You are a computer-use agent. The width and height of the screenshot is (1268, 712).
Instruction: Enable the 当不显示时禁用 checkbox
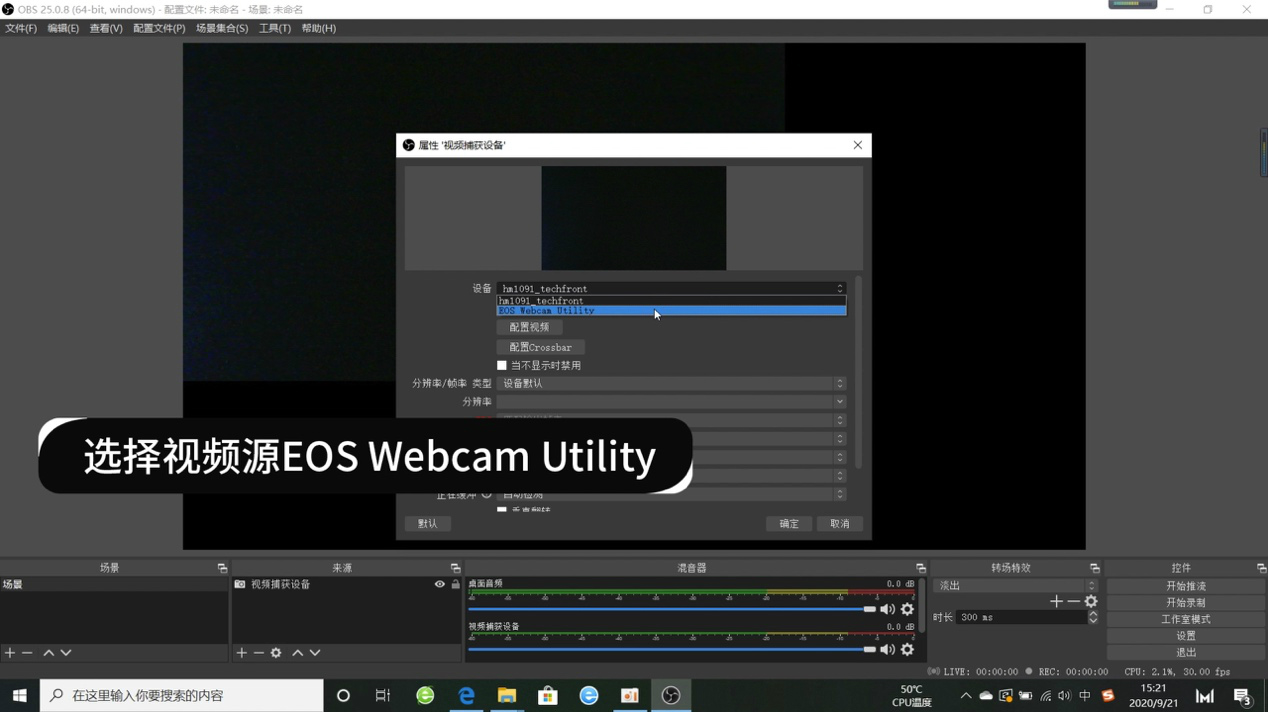click(502, 365)
